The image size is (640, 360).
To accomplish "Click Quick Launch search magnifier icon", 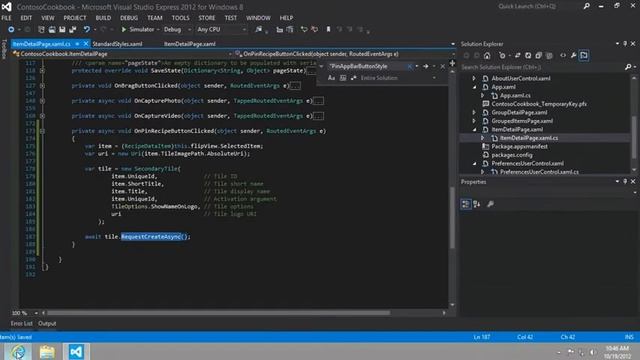I will coord(587,6).
